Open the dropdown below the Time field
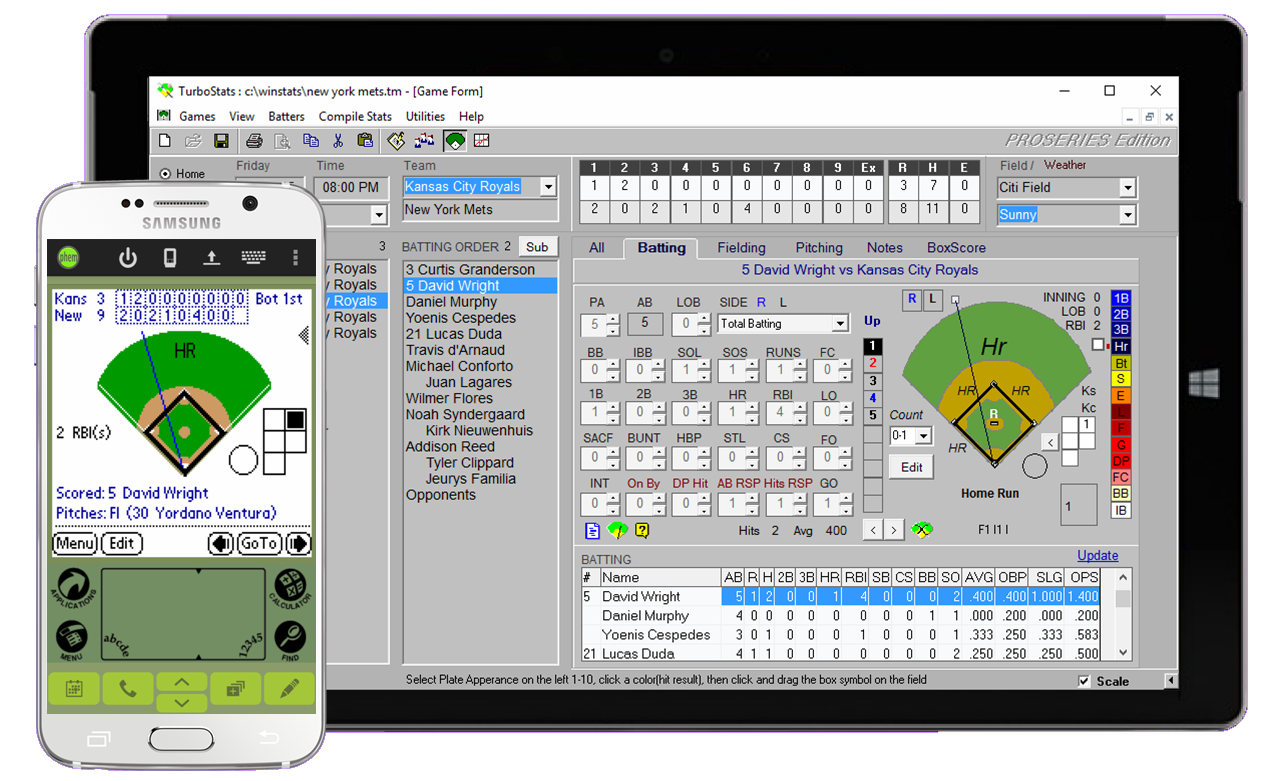Screen dimensions: 1269x781 point(378,214)
